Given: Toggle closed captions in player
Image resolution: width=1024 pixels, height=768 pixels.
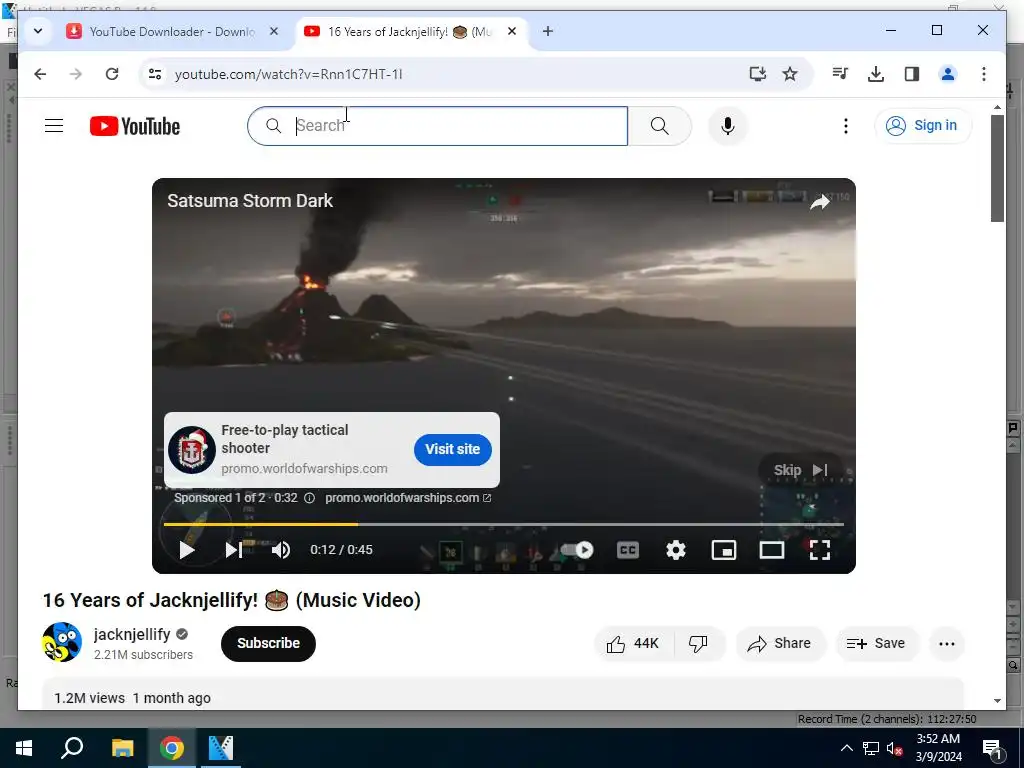Looking at the screenshot, I should tap(628, 550).
